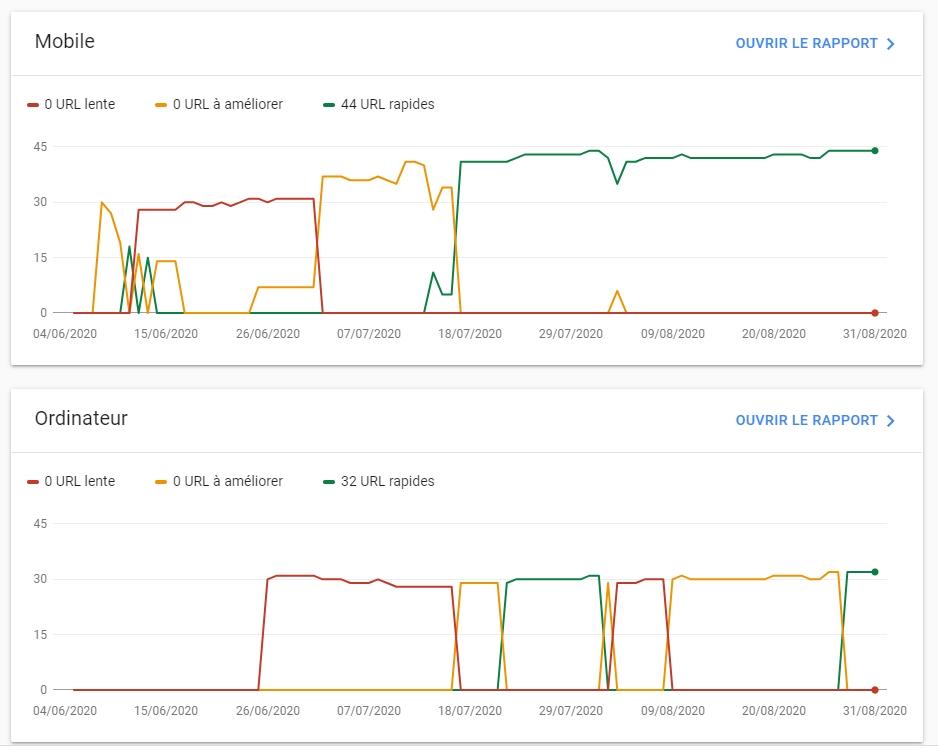938x750 pixels.
Task: Click the red '0 URL lente' legend marker in Ordinateur
Action: pyautogui.click(x=34, y=481)
